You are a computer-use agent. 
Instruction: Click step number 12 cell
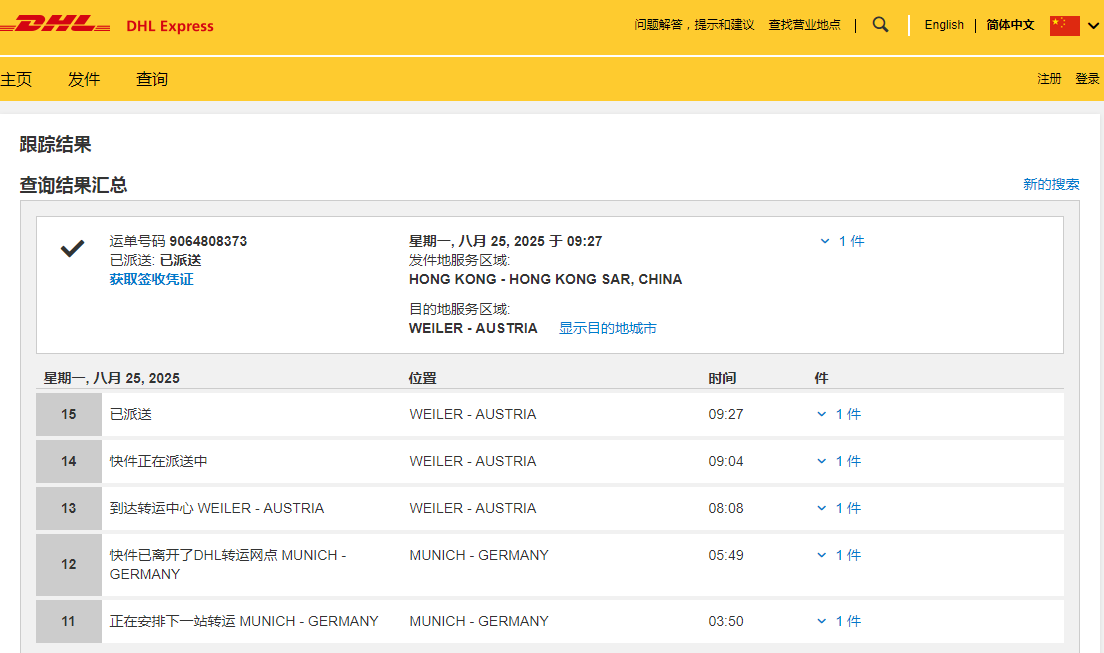coord(69,564)
